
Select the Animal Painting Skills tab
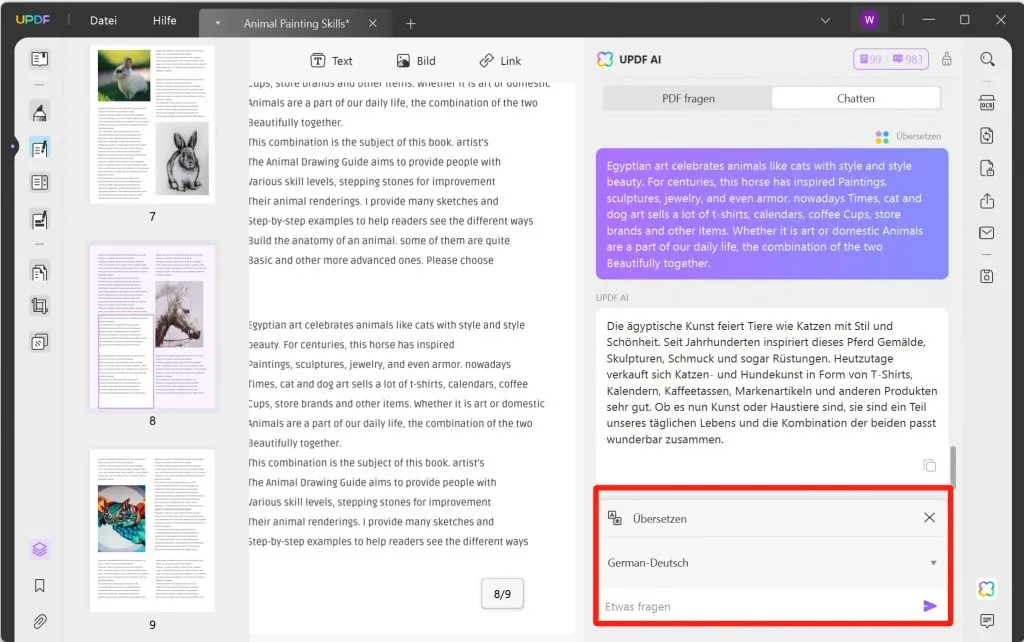click(296, 24)
